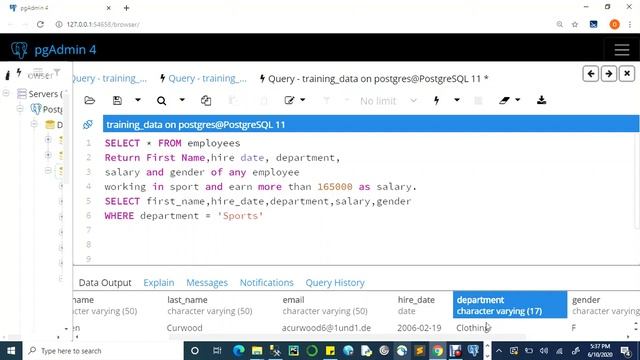Image resolution: width=640 pixels, height=360 pixels.
Task: Select the Databases cylinder icon node
Action: [50, 124]
